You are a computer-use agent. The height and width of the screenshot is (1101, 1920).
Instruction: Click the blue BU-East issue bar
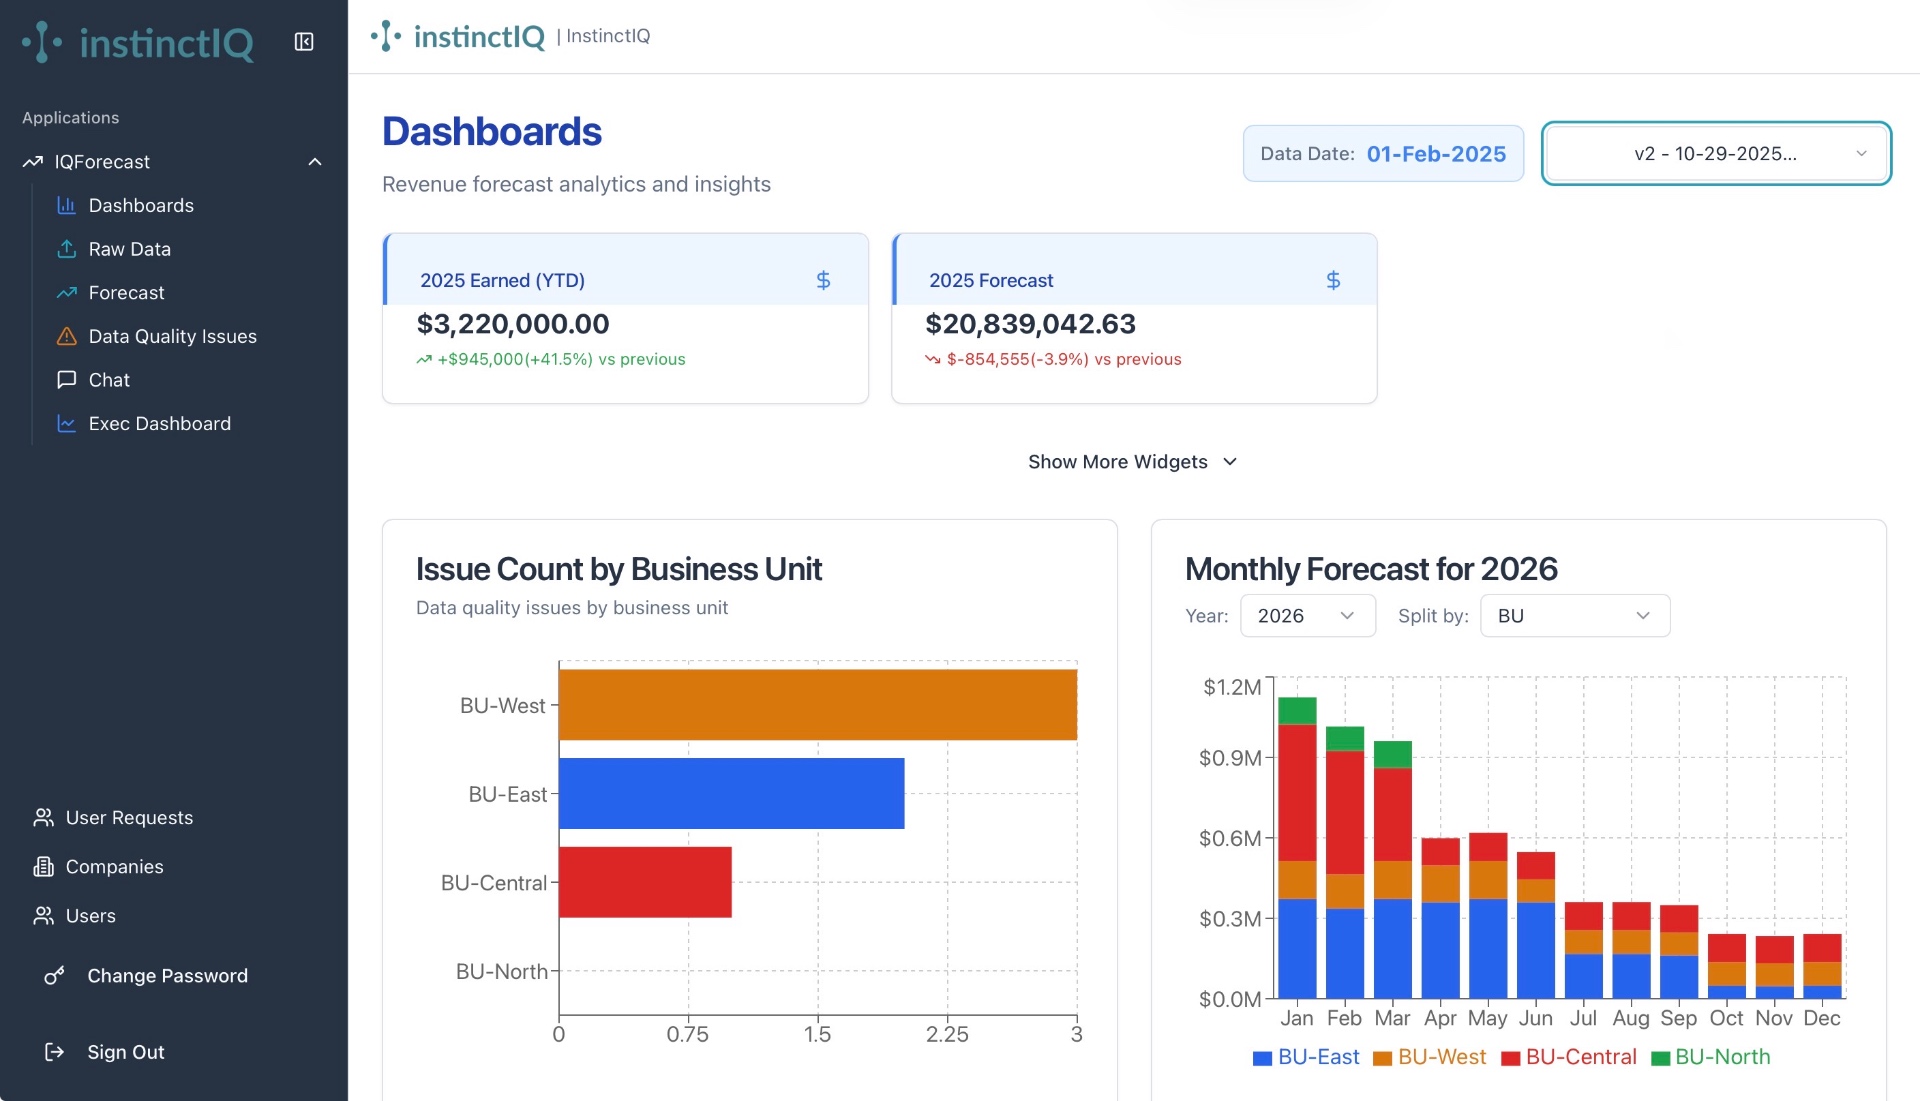[x=732, y=794]
